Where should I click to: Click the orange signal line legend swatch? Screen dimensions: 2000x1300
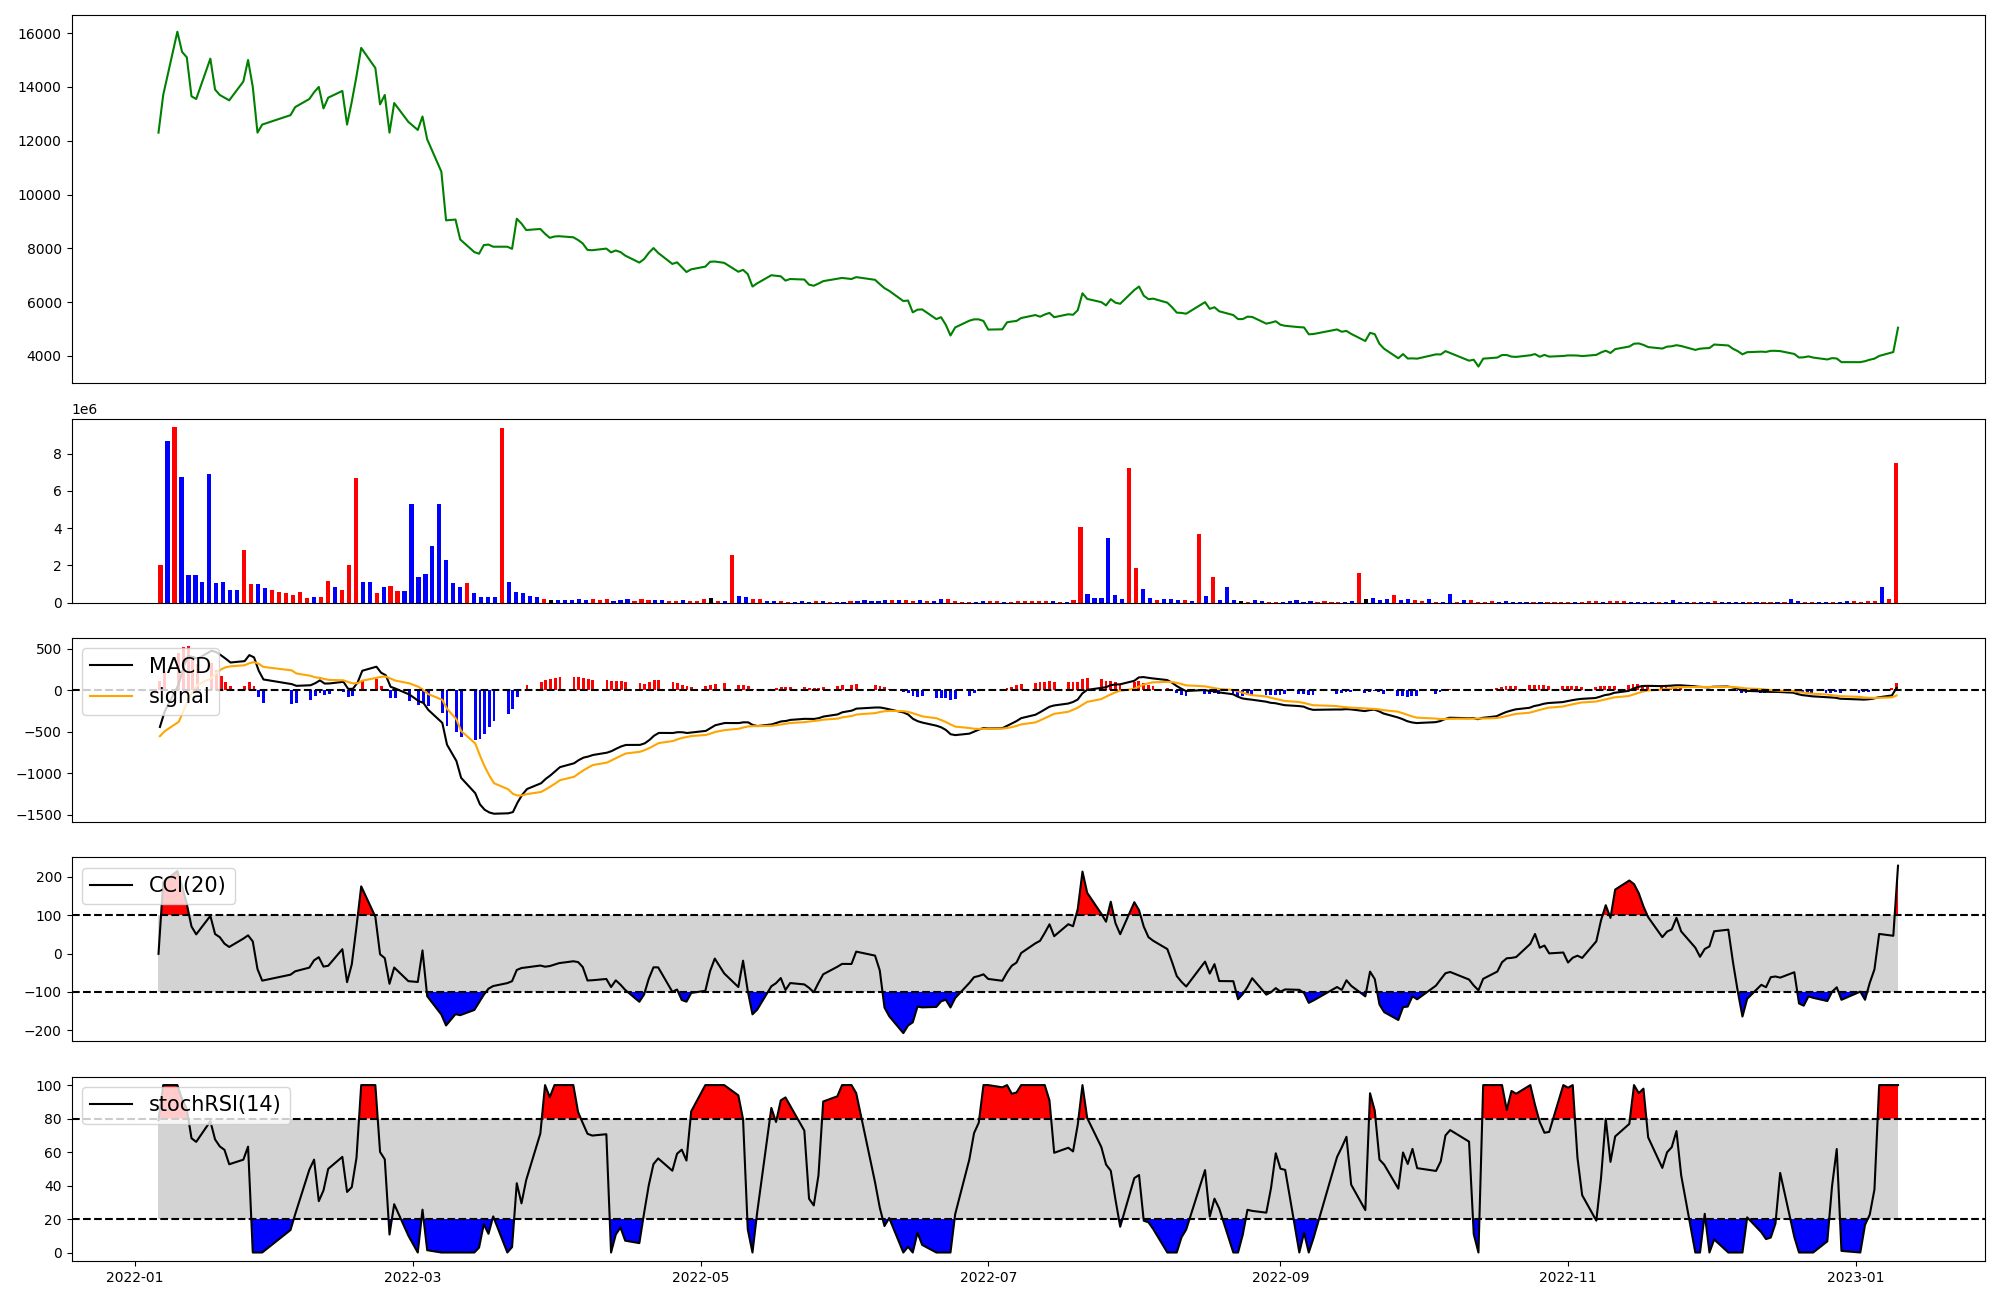111,696
